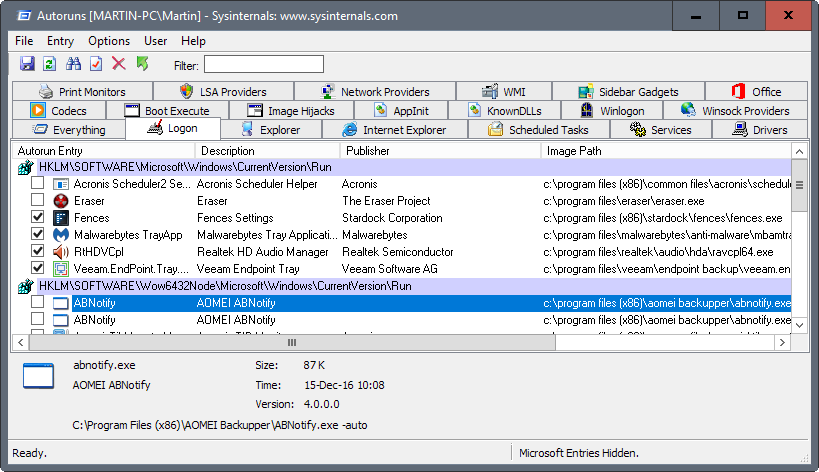
Task: Disable the Veeam.EndPoint.Tray checkbox
Action: [x=37, y=268]
